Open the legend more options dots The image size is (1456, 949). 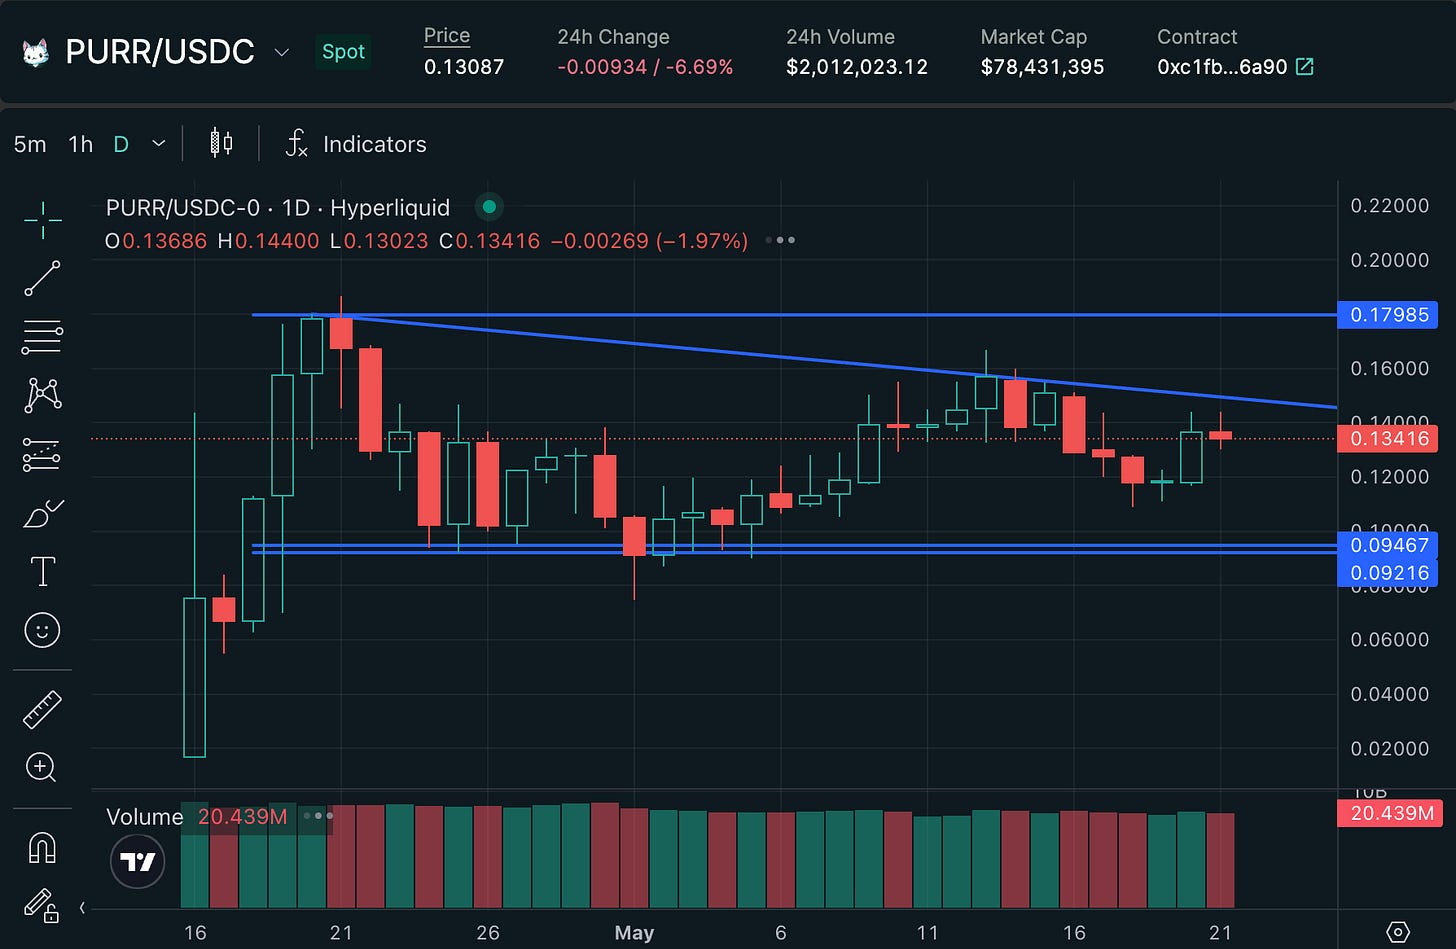tap(779, 241)
